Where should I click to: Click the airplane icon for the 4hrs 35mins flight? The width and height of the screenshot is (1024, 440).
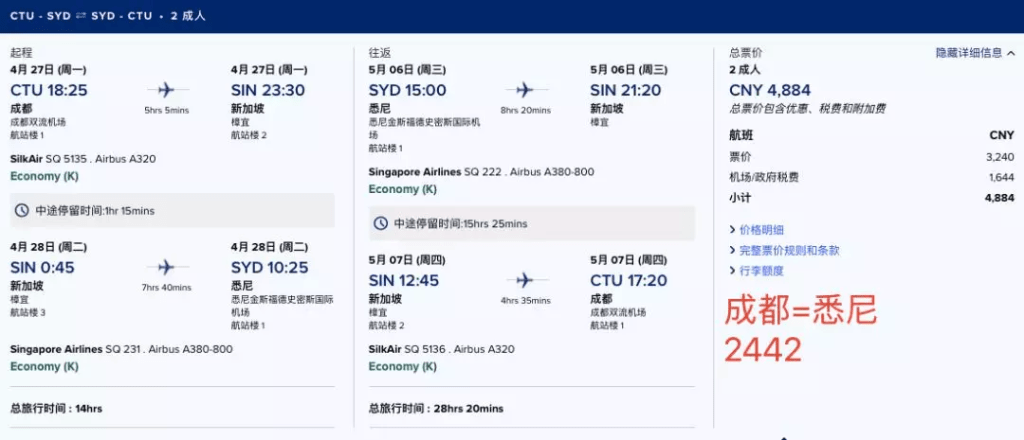[525, 280]
